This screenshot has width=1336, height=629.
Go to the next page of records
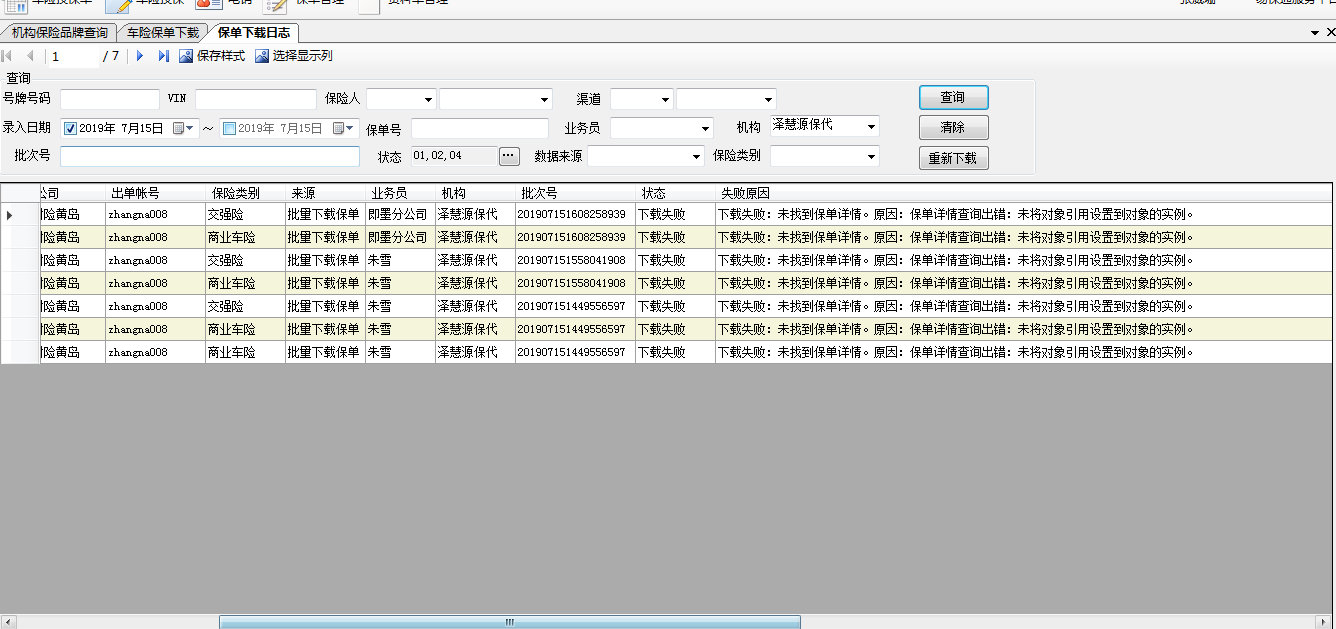140,56
